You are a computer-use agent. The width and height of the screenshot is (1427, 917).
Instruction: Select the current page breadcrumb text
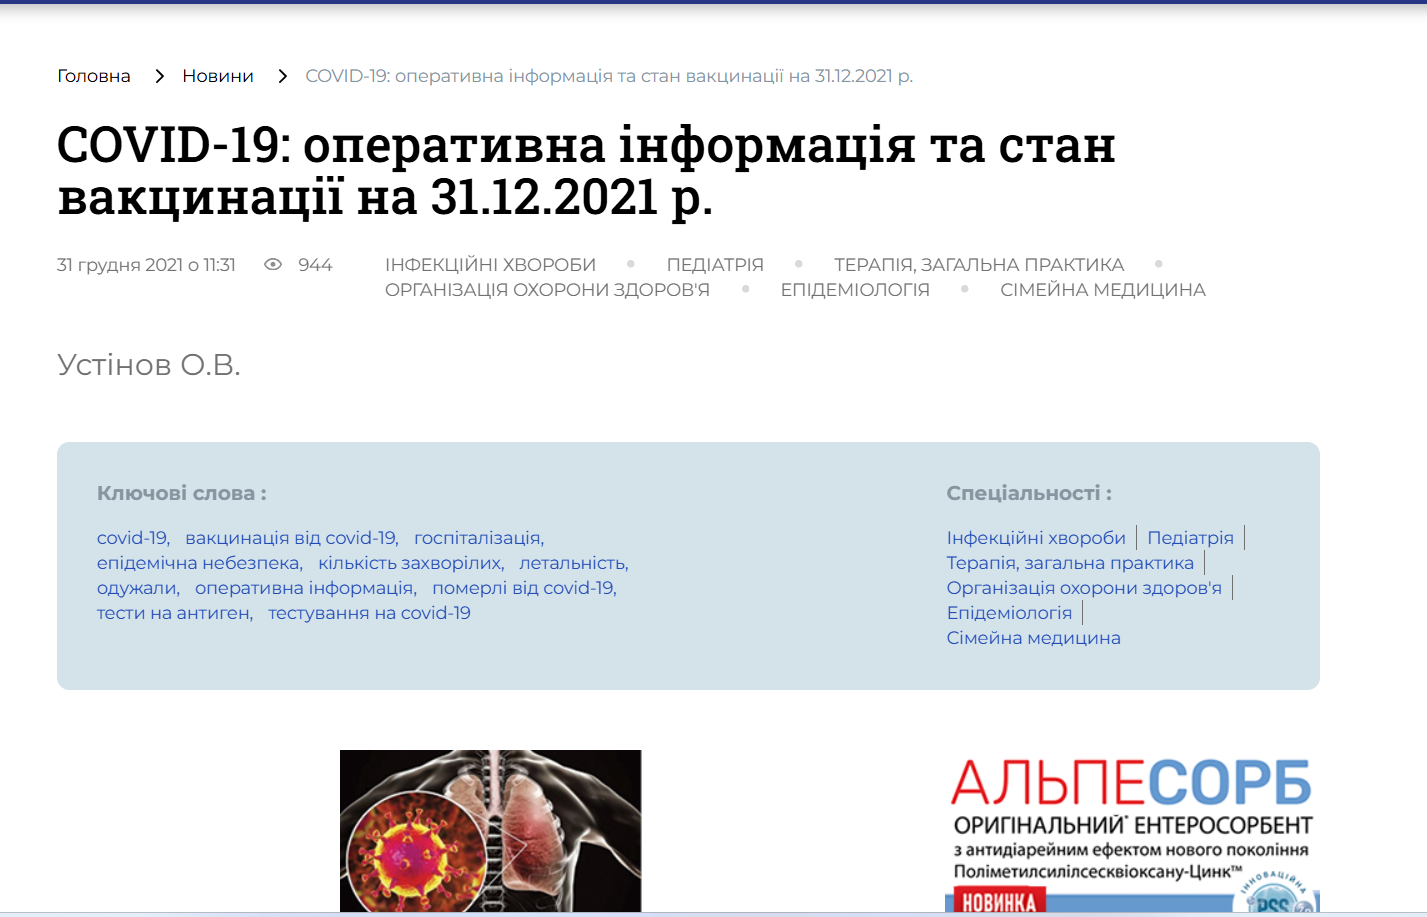tap(609, 76)
